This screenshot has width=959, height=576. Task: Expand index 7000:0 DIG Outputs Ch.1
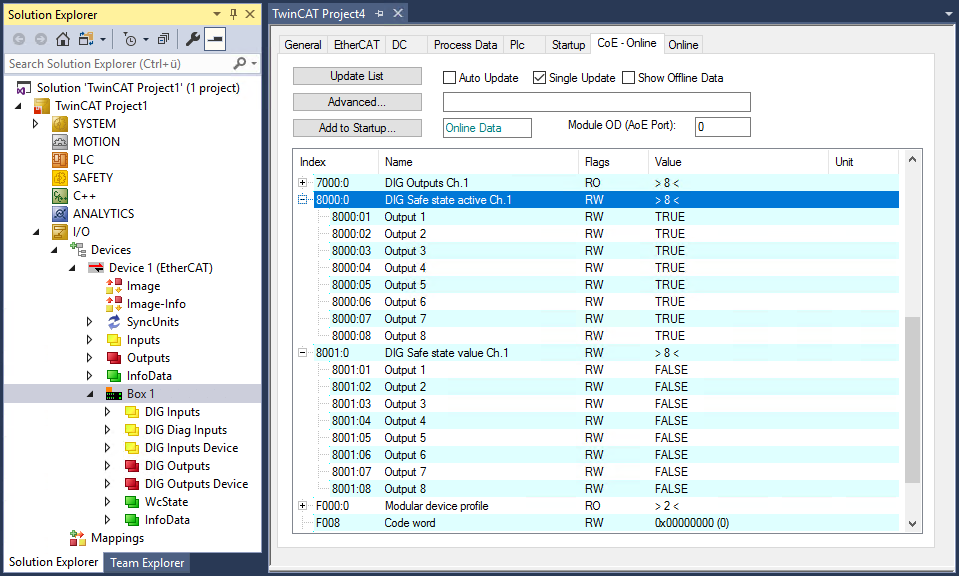302,182
